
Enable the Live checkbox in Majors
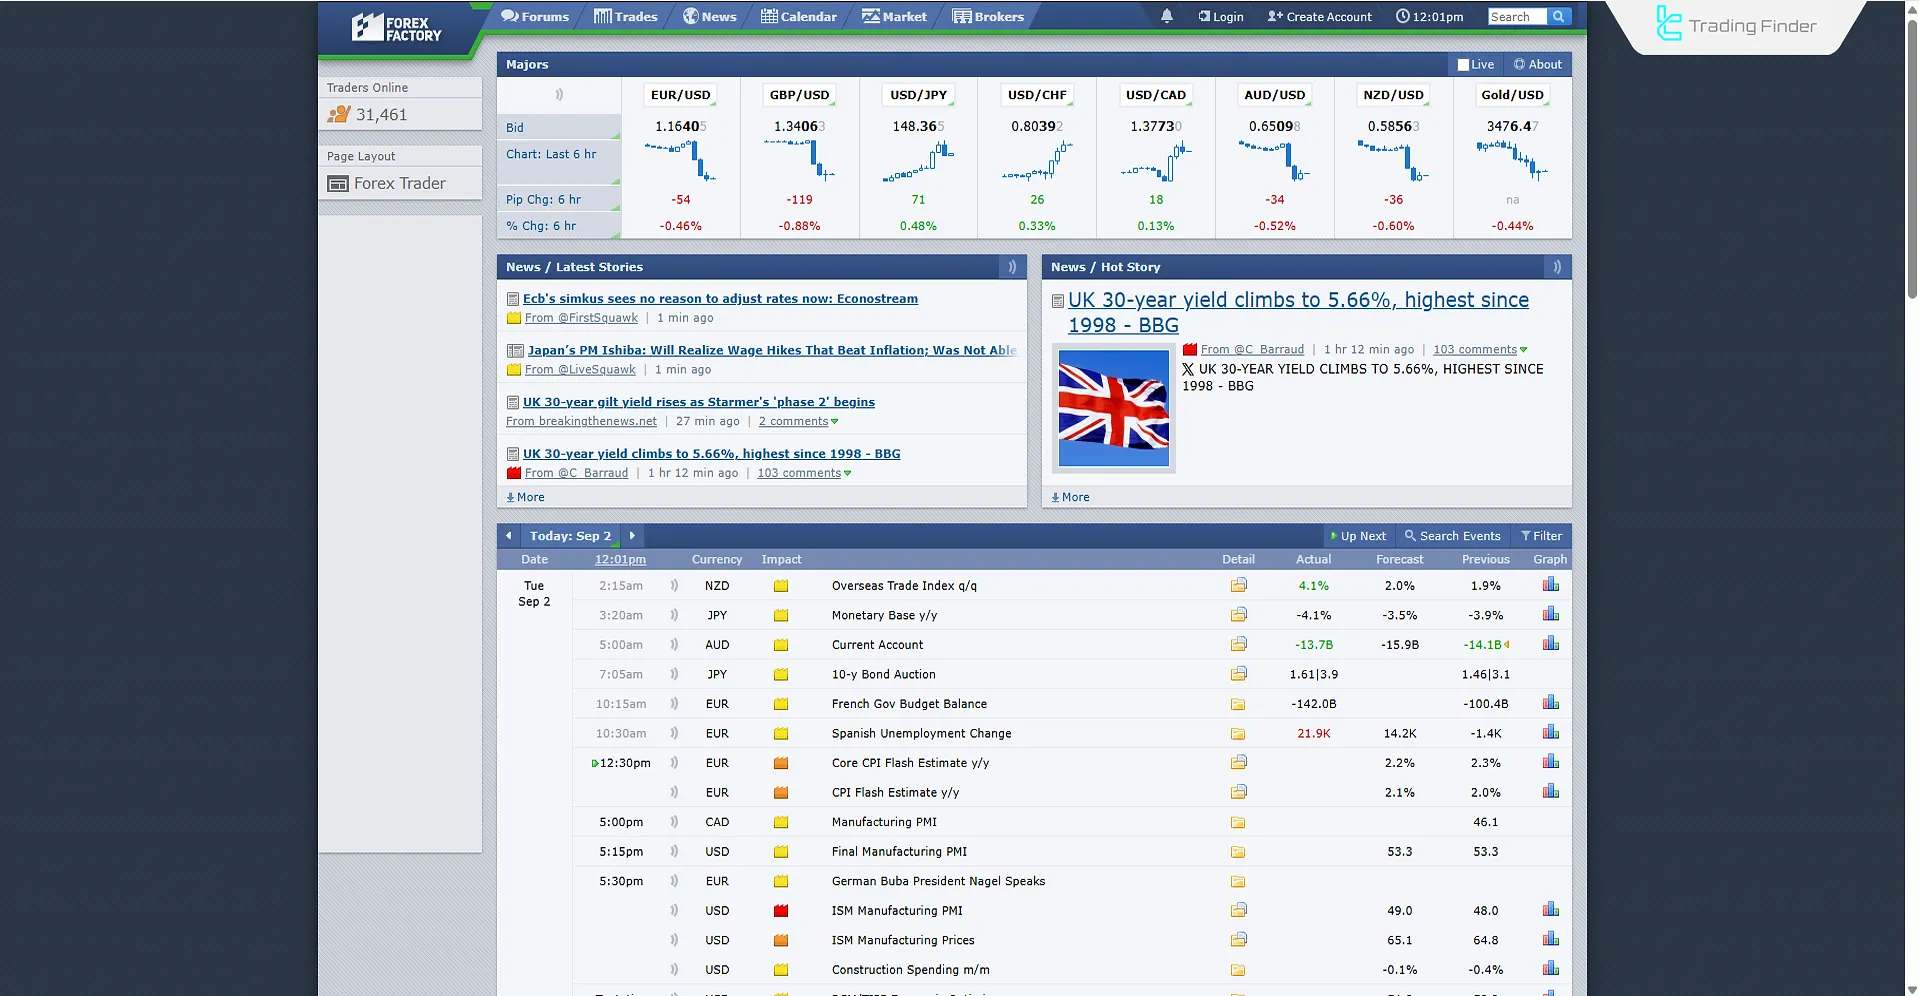pos(1463,65)
